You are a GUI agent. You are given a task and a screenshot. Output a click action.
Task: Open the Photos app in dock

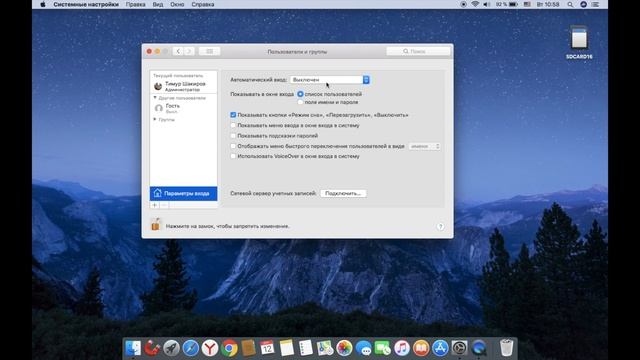tap(344, 348)
